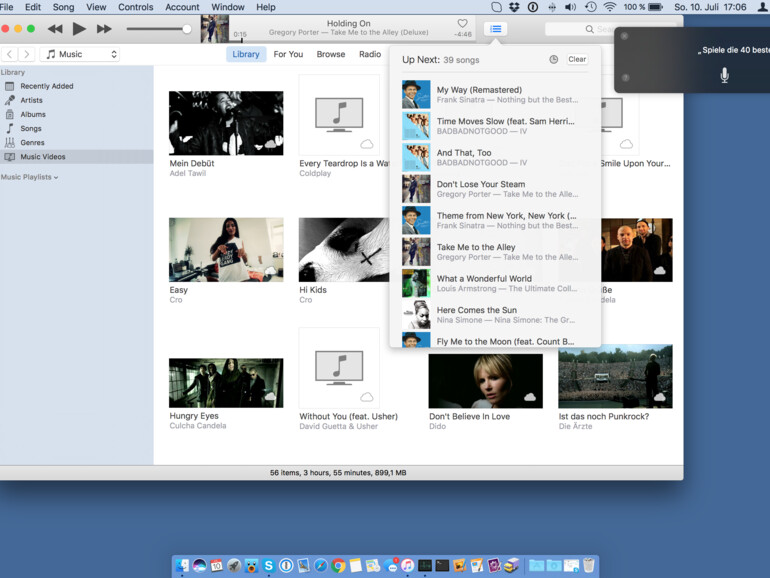Screen dimensions: 770x578
Task: Open Without You (feat. Usher) video
Action: click(339, 368)
